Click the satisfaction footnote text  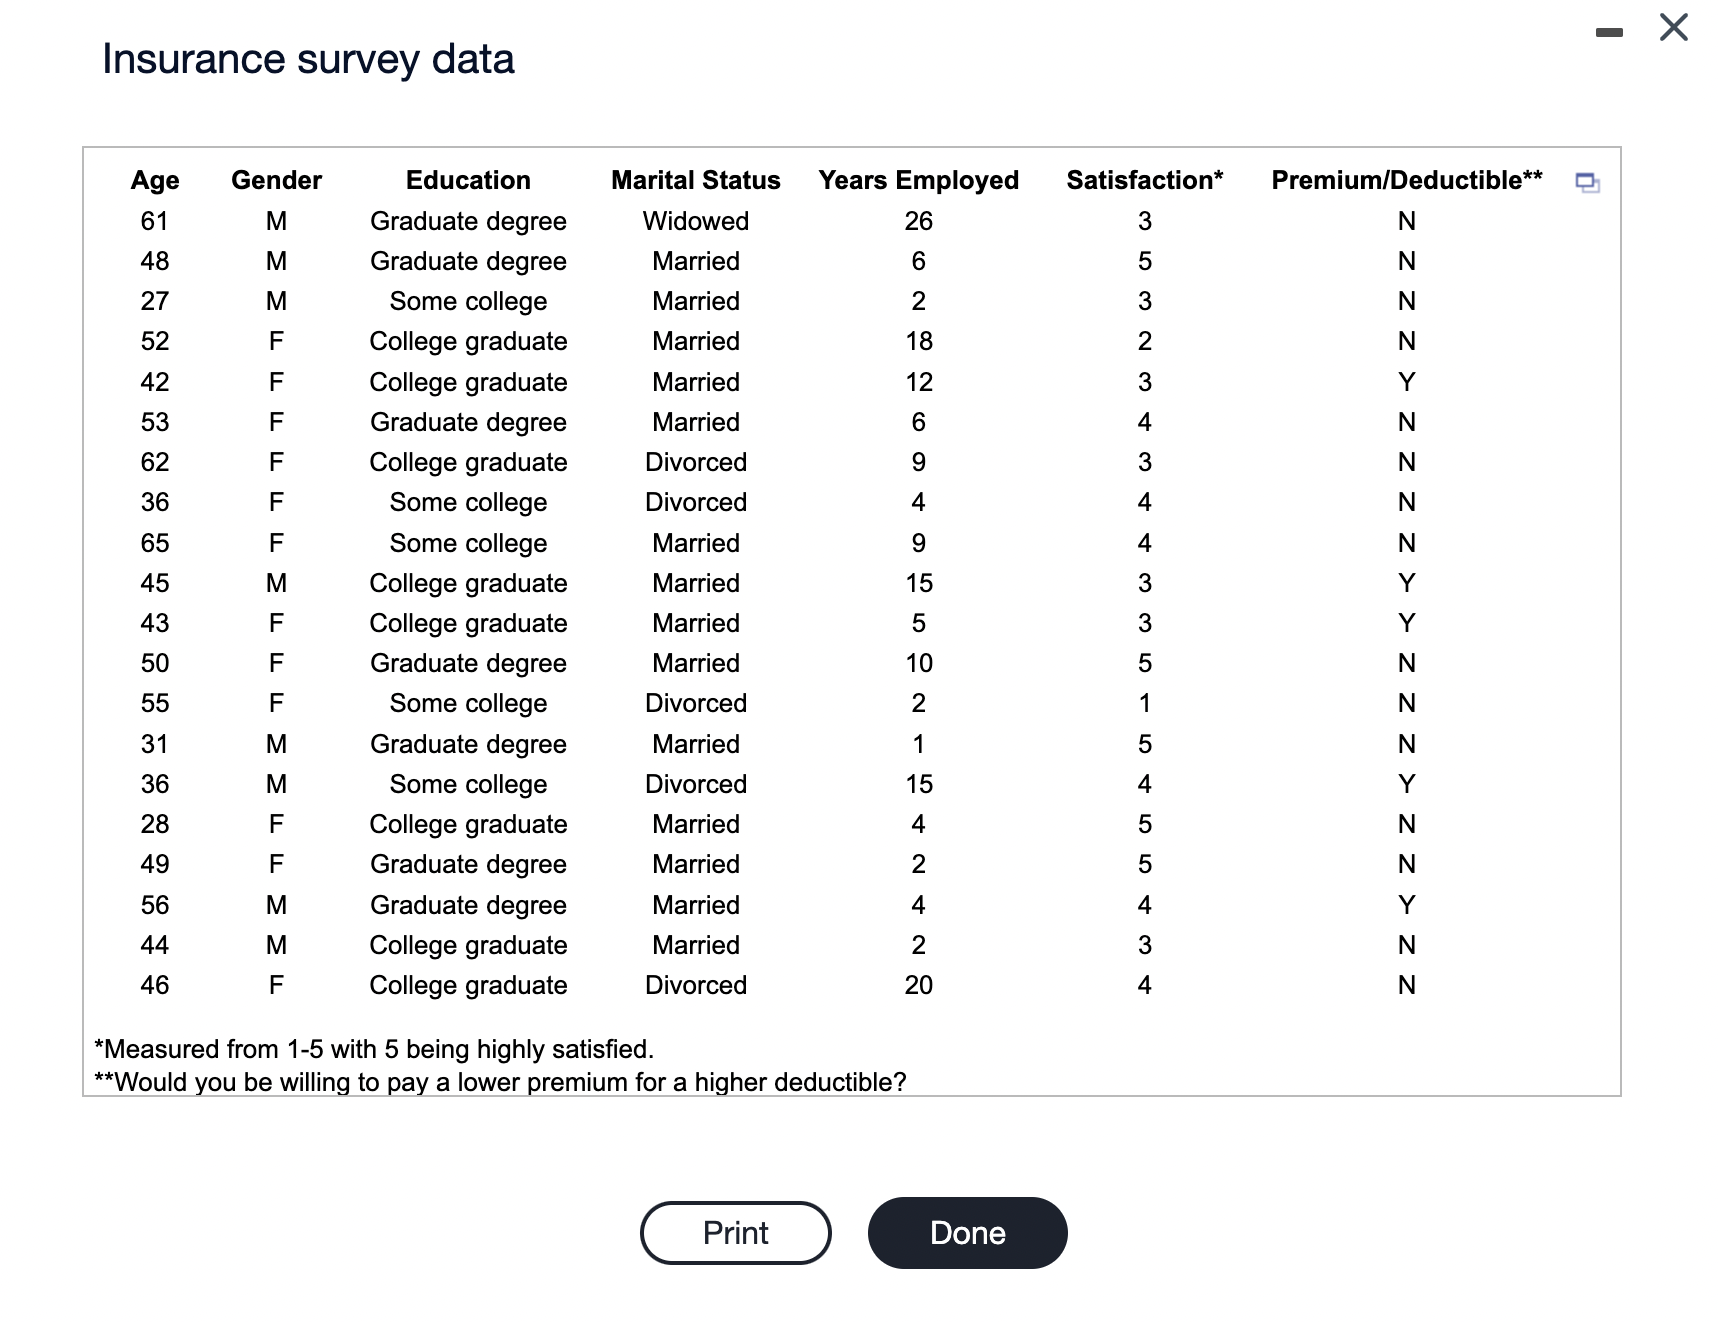tap(373, 1050)
